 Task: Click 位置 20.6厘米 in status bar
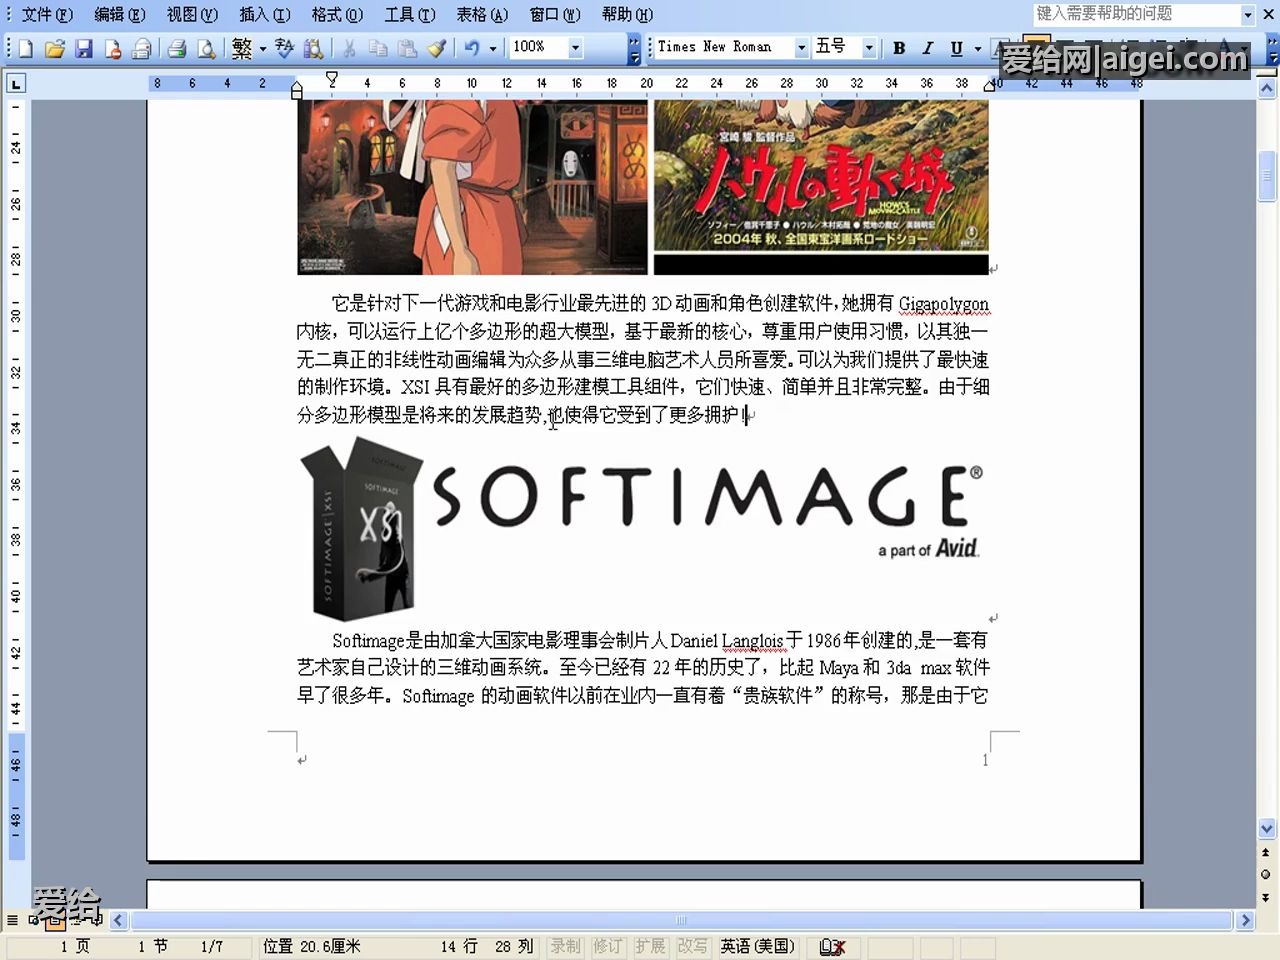click(x=312, y=946)
